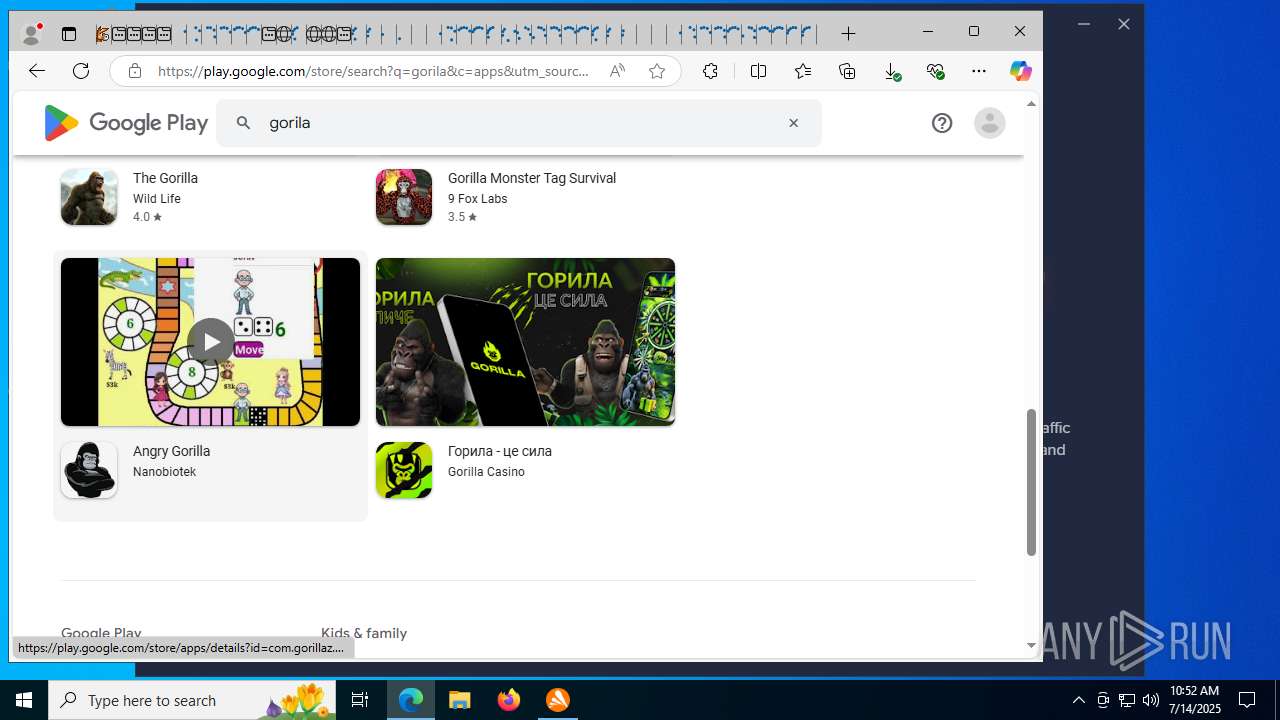Open File Explorer from taskbar
This screenshot has height=720, width=1280.
tap(460, 700)
